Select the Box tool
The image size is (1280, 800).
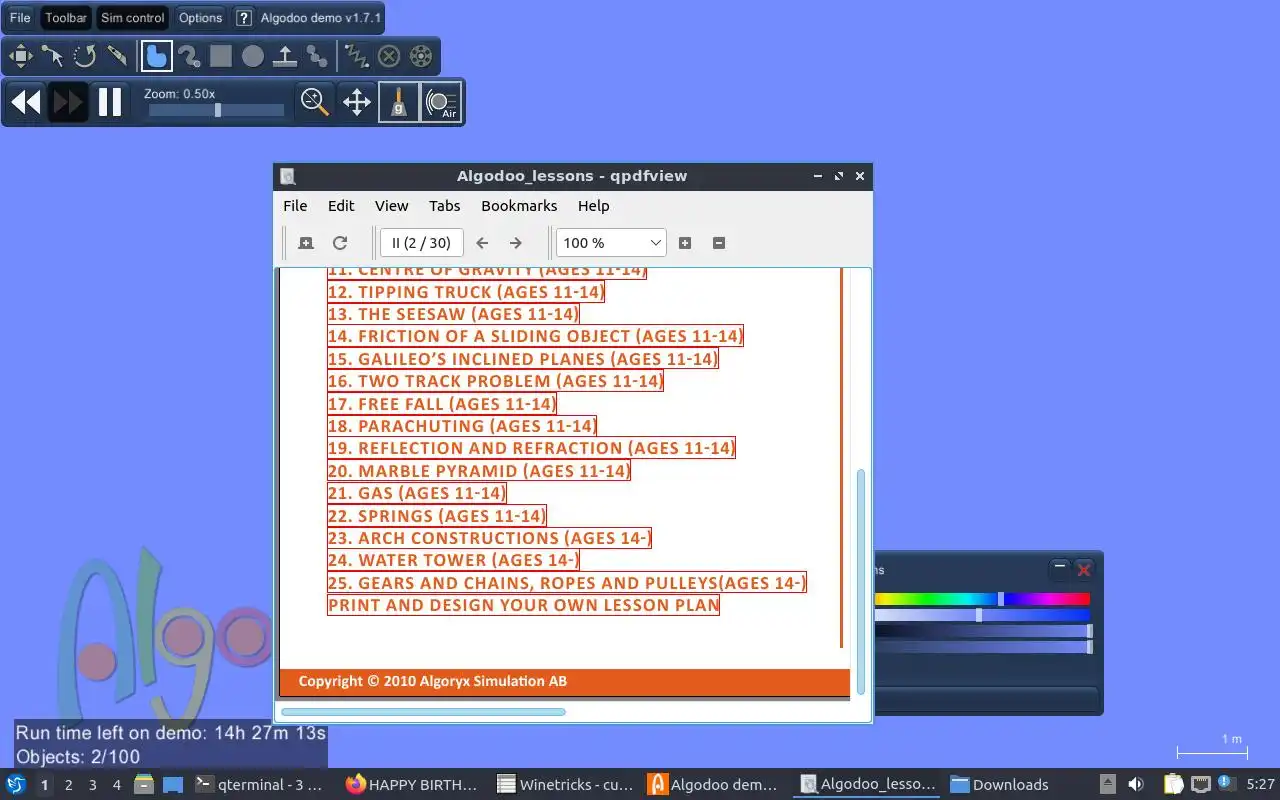(x=220, y=56)
